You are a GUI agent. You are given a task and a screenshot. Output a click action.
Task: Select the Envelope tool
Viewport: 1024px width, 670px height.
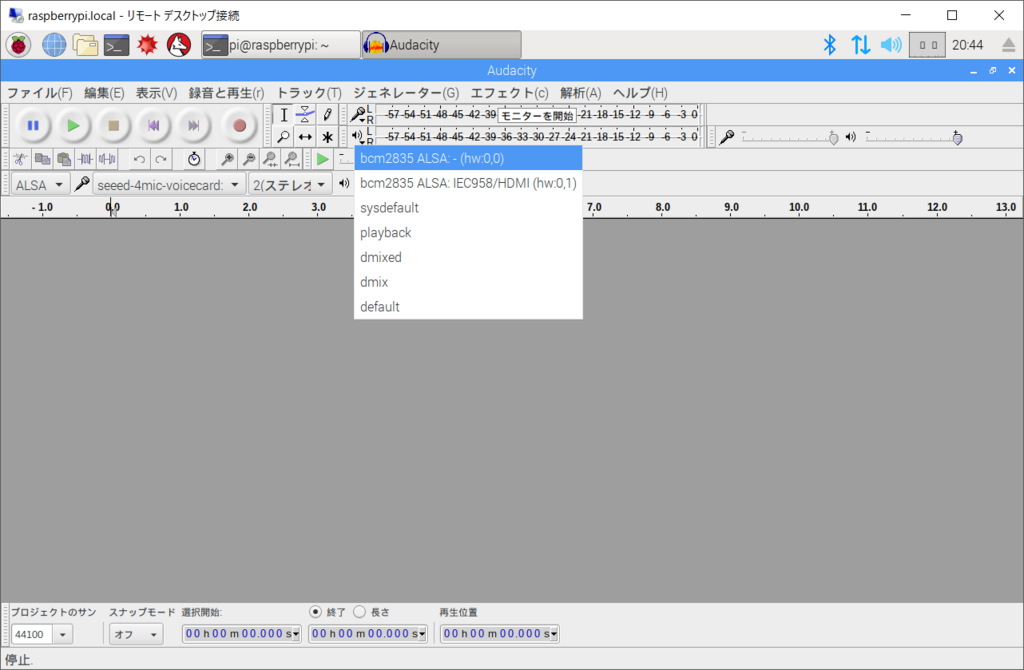point(305,115)
